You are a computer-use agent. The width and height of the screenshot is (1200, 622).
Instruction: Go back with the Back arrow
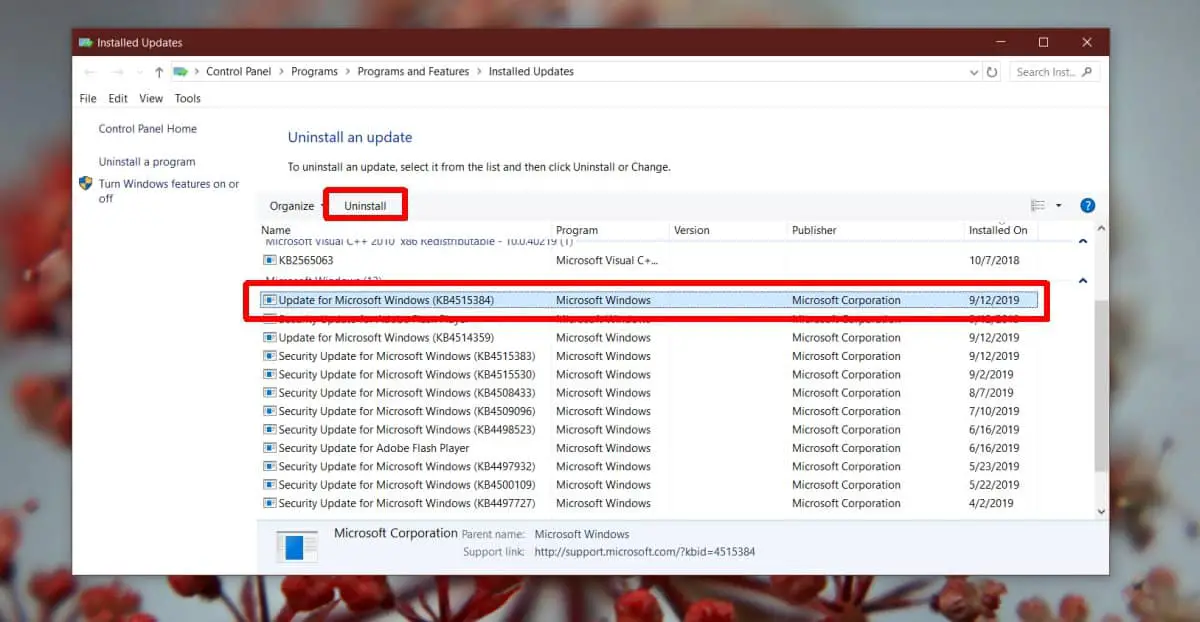90,72
